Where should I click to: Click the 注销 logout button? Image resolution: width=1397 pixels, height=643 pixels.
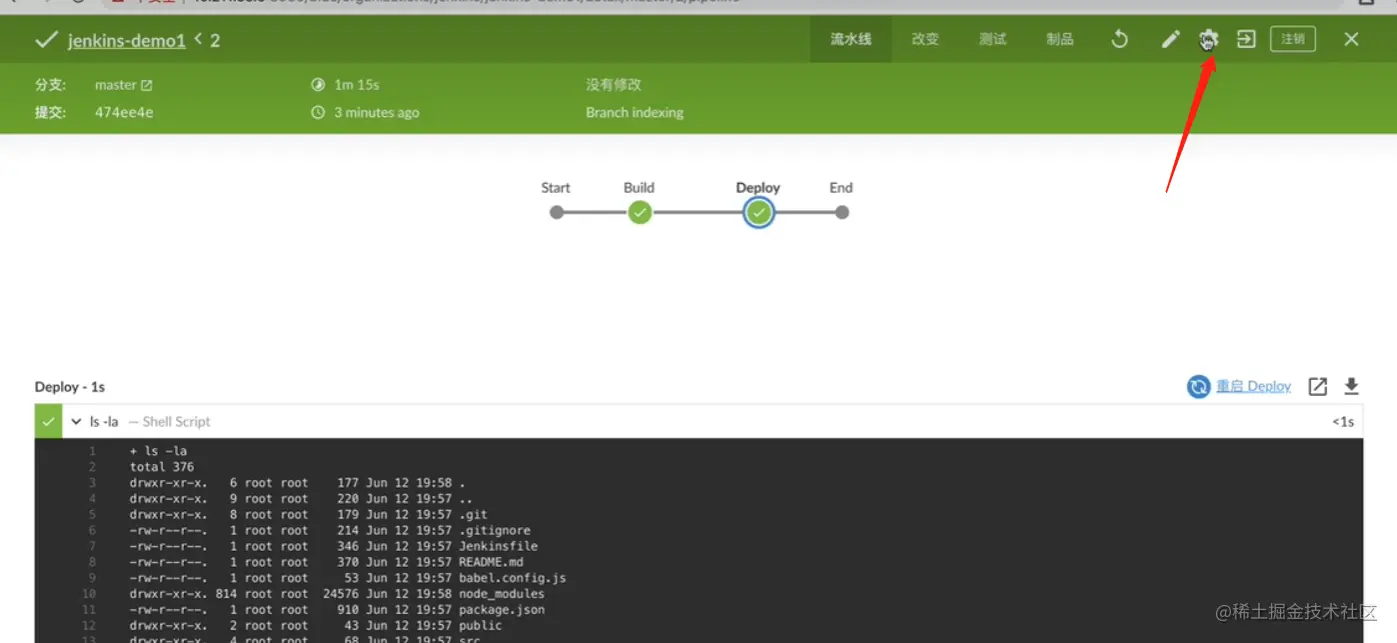(1293, 39)
